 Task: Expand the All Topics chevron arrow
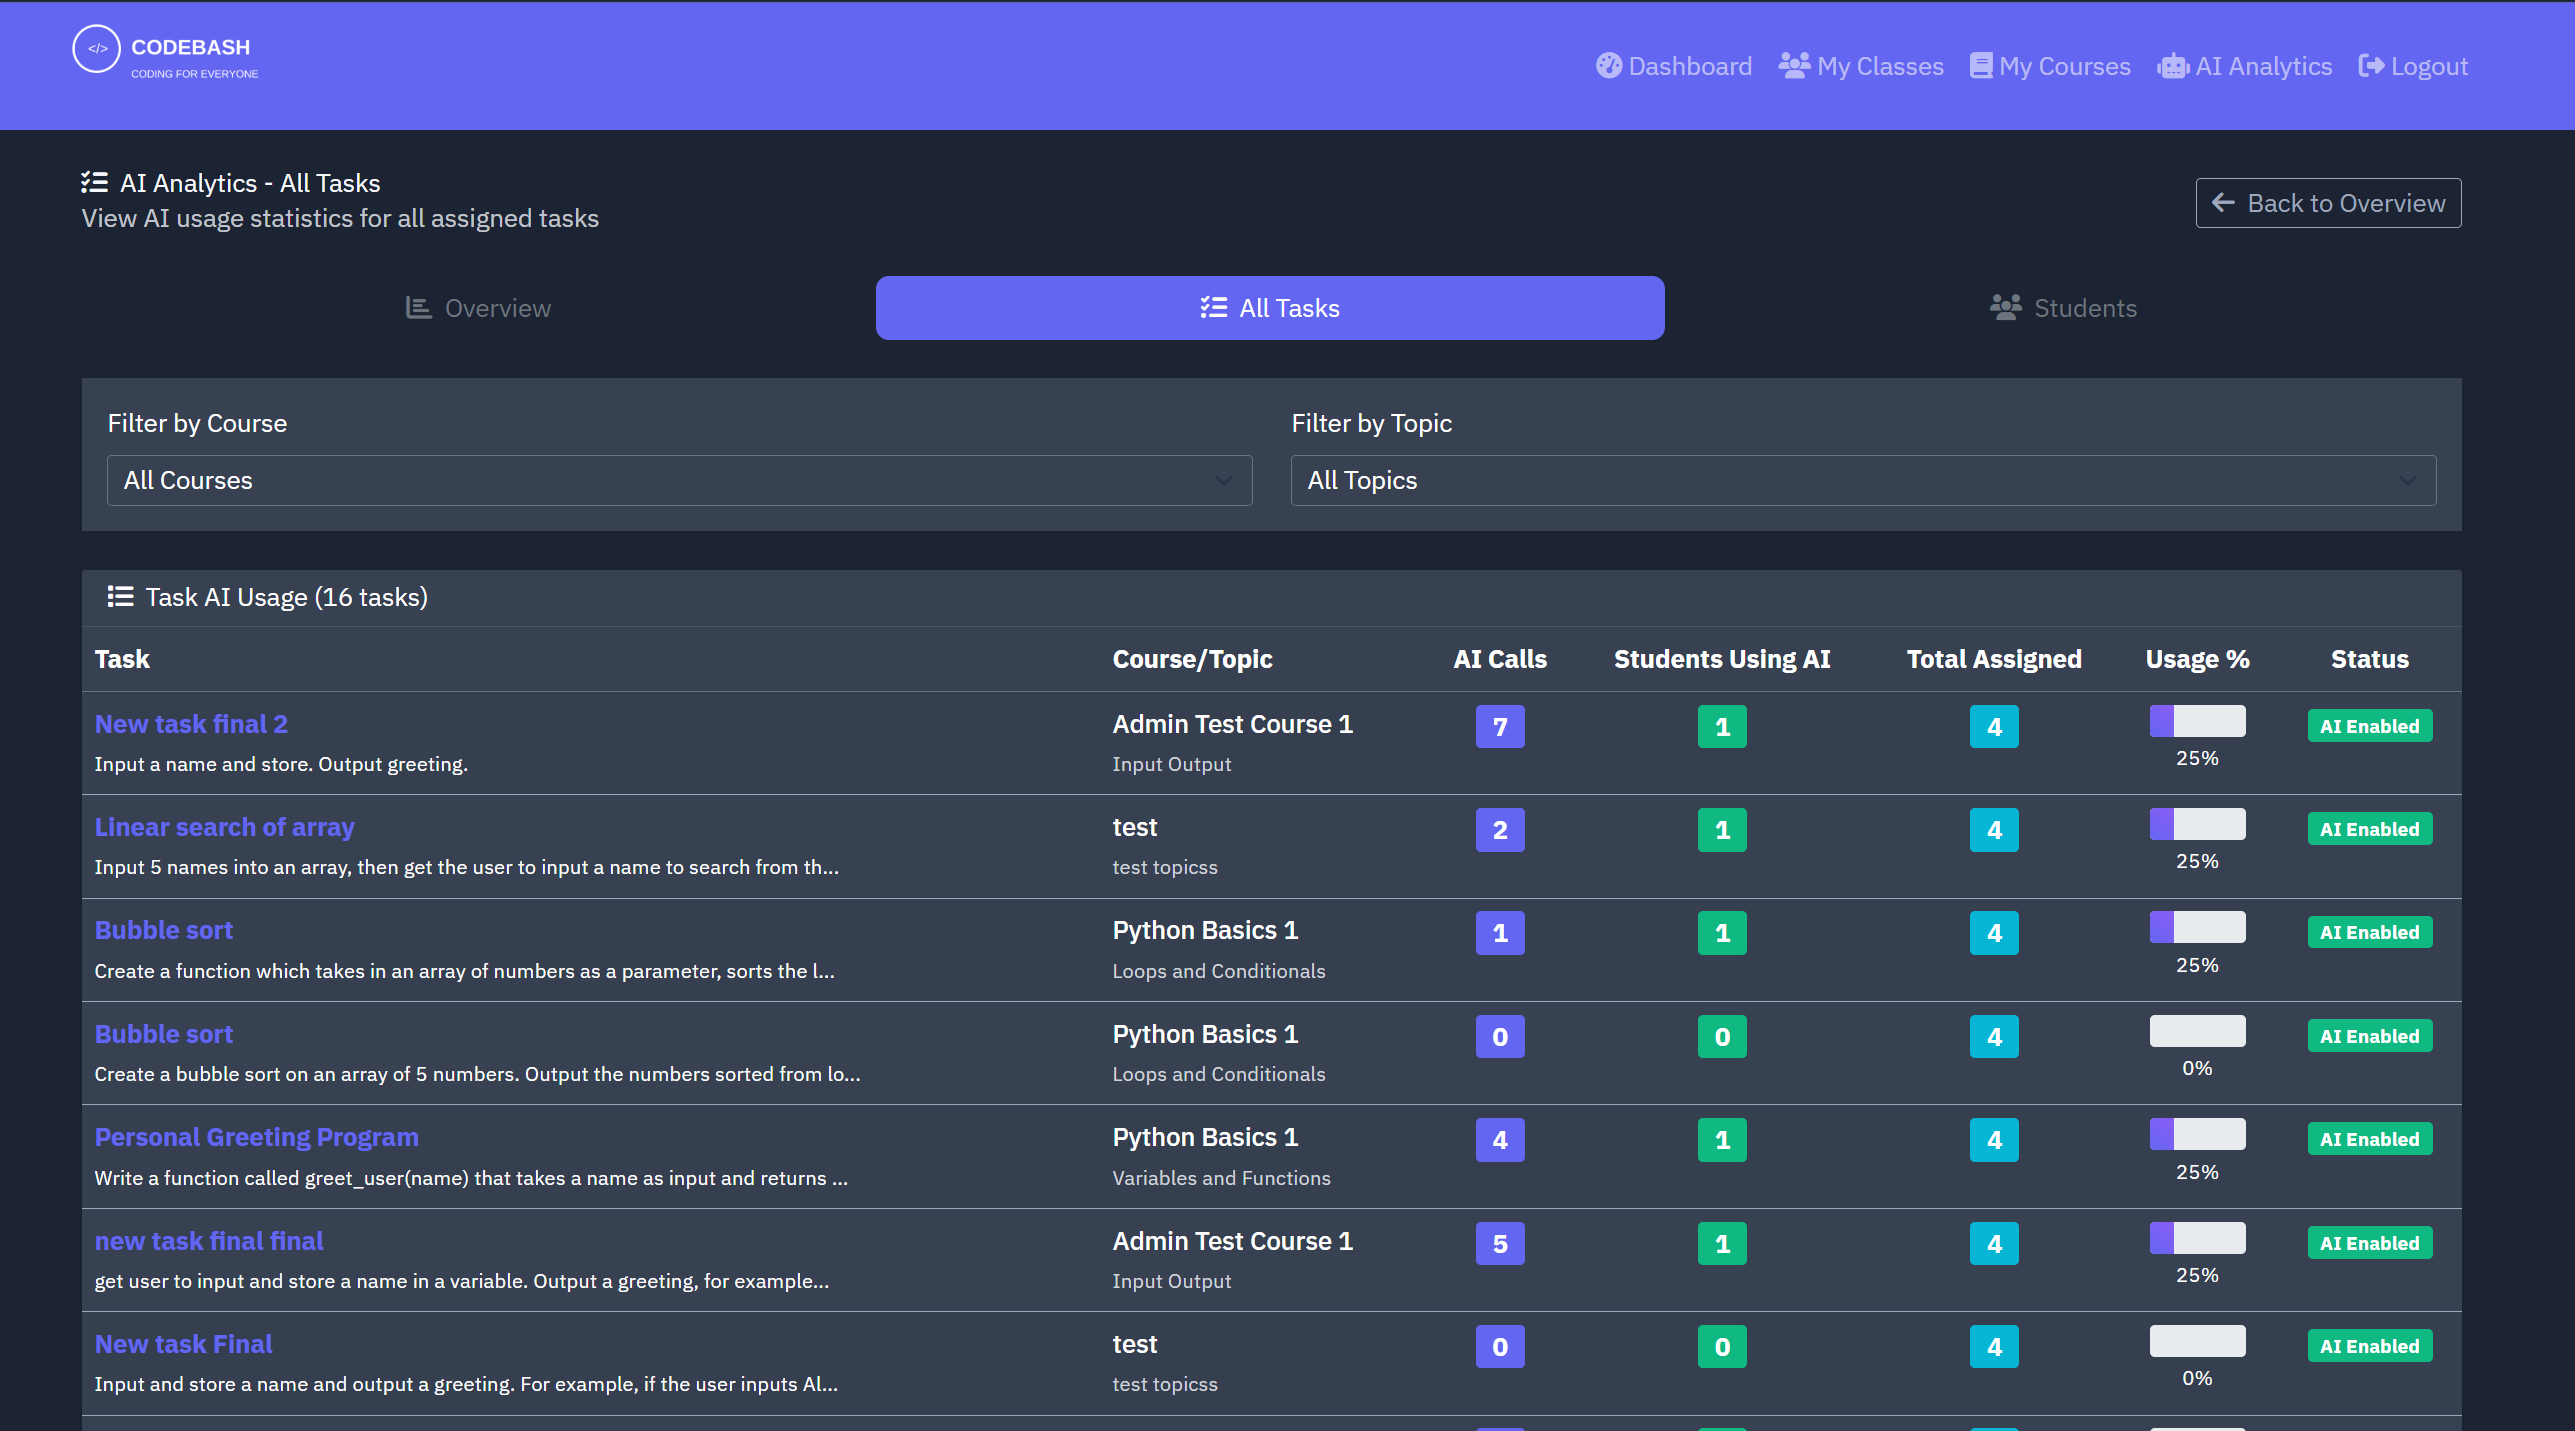click(2407, 481)
